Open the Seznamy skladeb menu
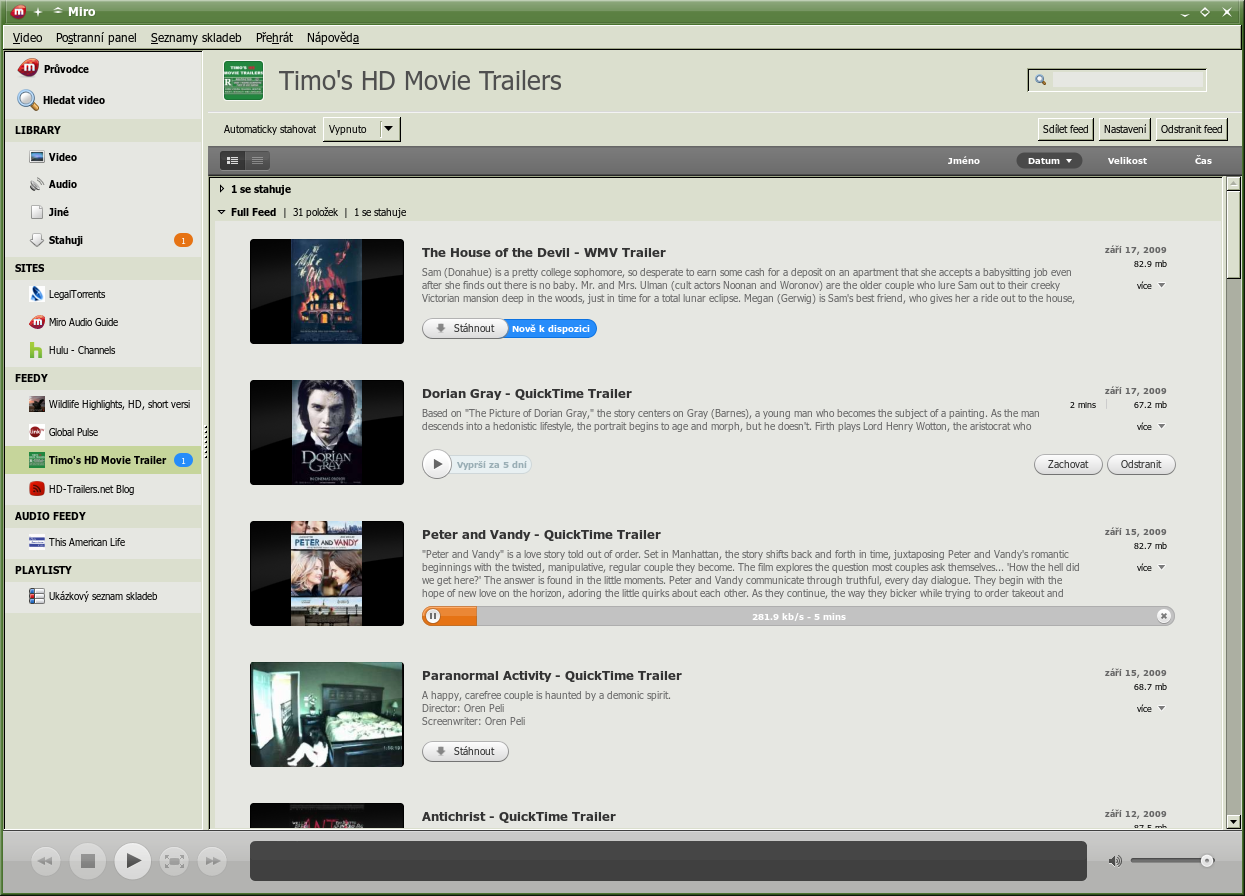This screenshot has height=896, width=1245. tap(196, 38)
